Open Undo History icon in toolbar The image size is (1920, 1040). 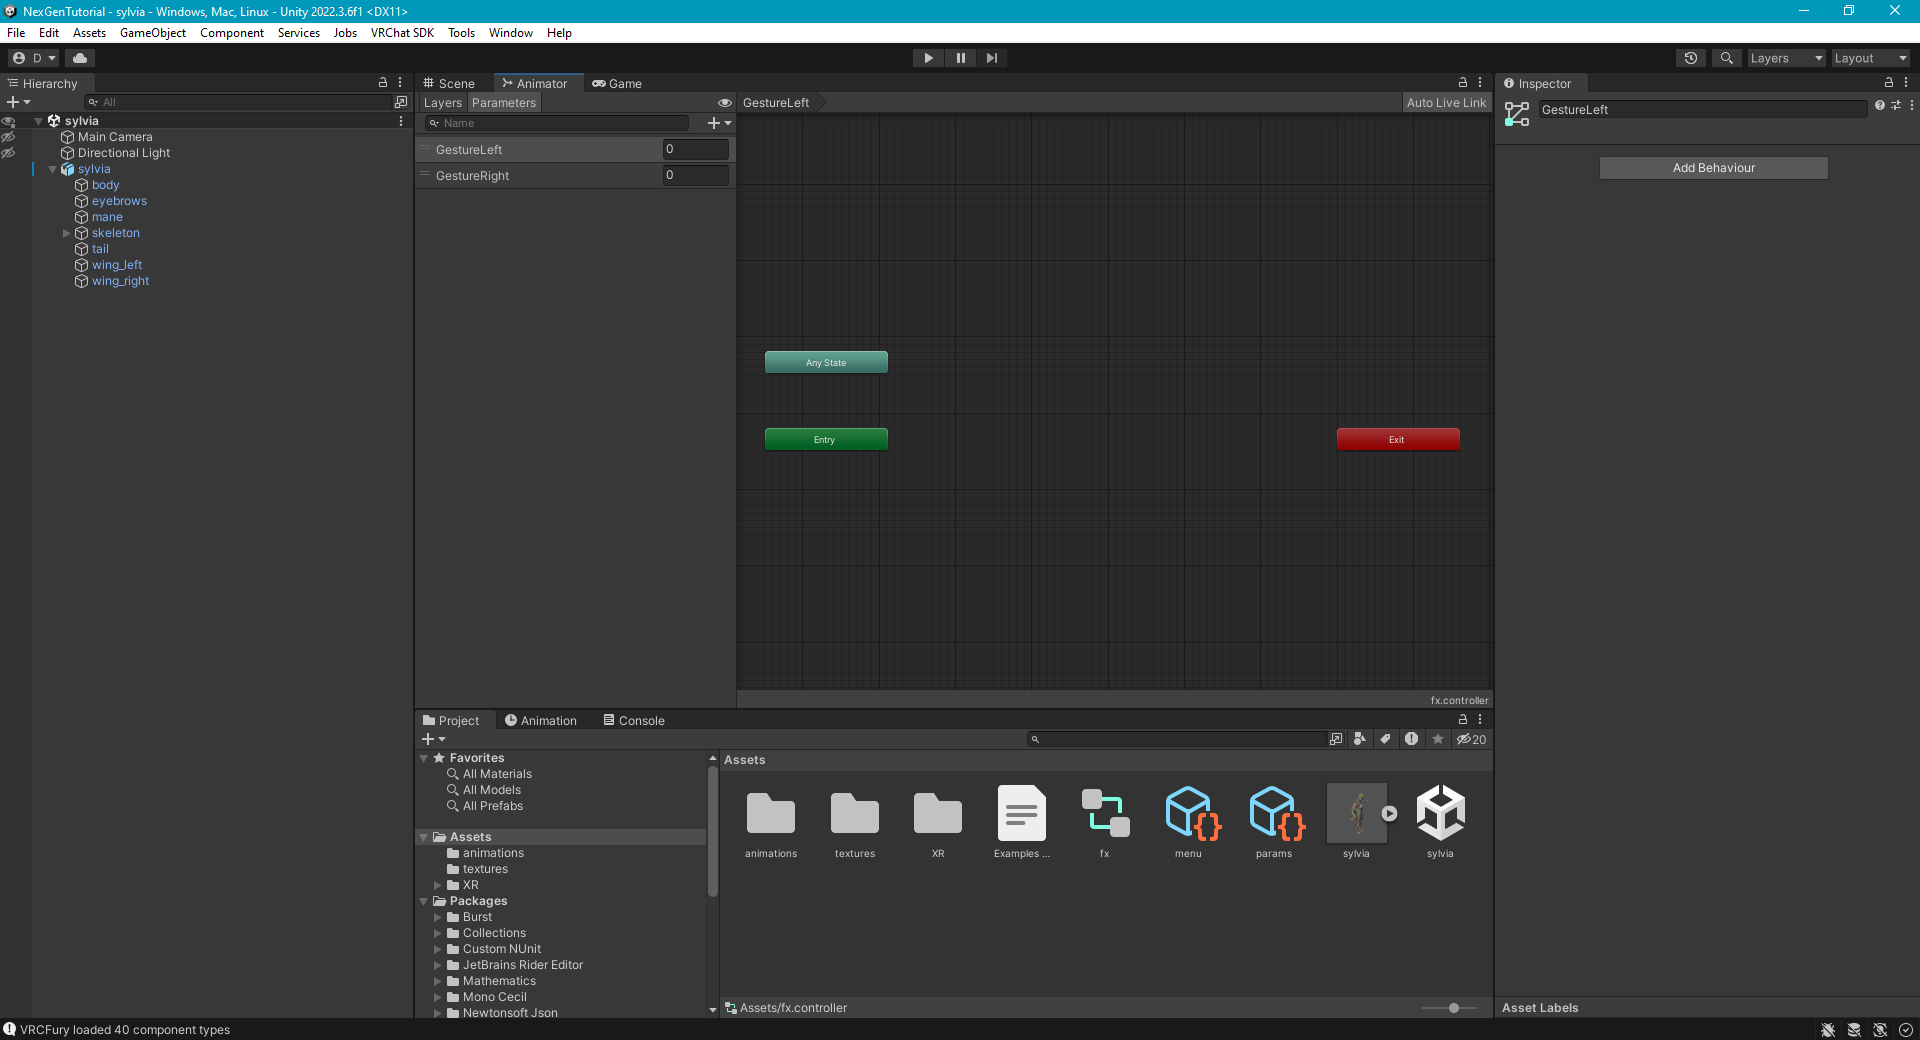(x=1691, y=58)
